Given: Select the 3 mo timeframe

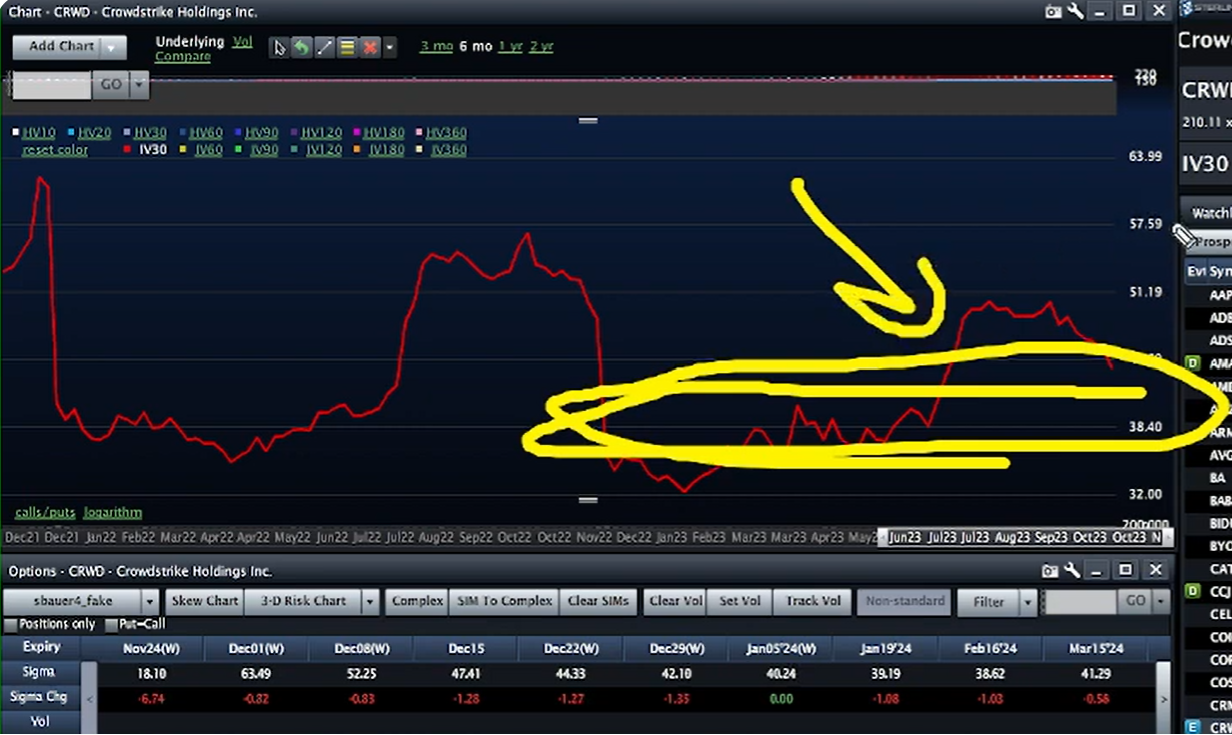Looking at the screenshot, I should coord(435,46).
